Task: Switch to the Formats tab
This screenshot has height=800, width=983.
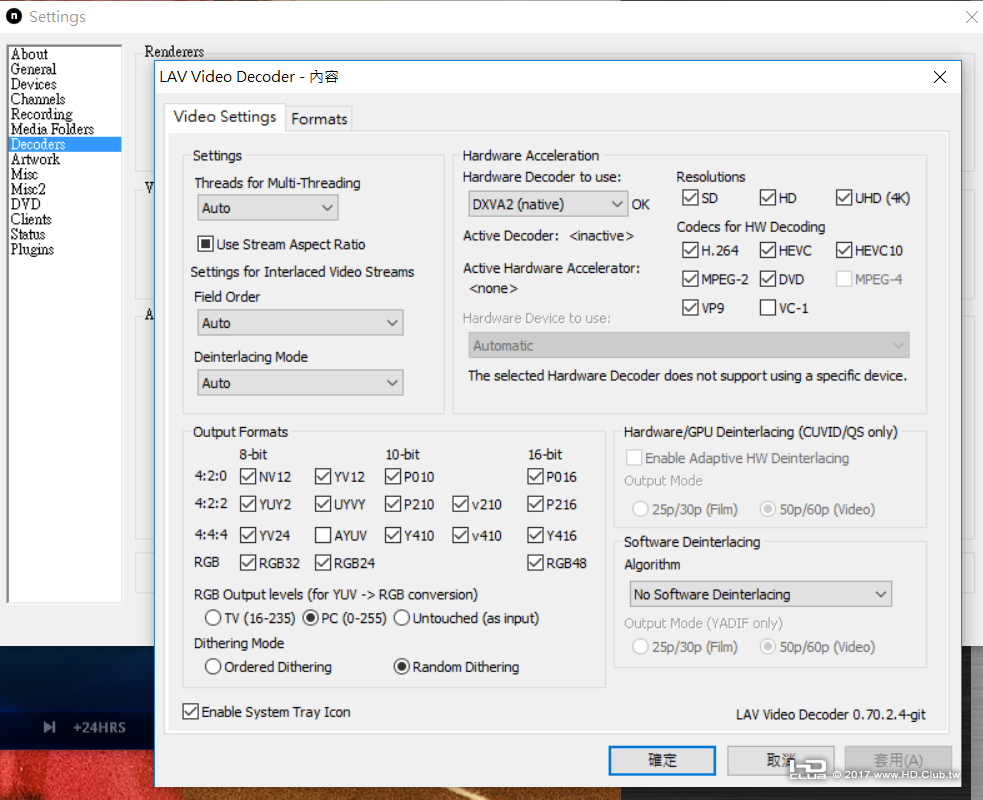Action: coord(319,118)
